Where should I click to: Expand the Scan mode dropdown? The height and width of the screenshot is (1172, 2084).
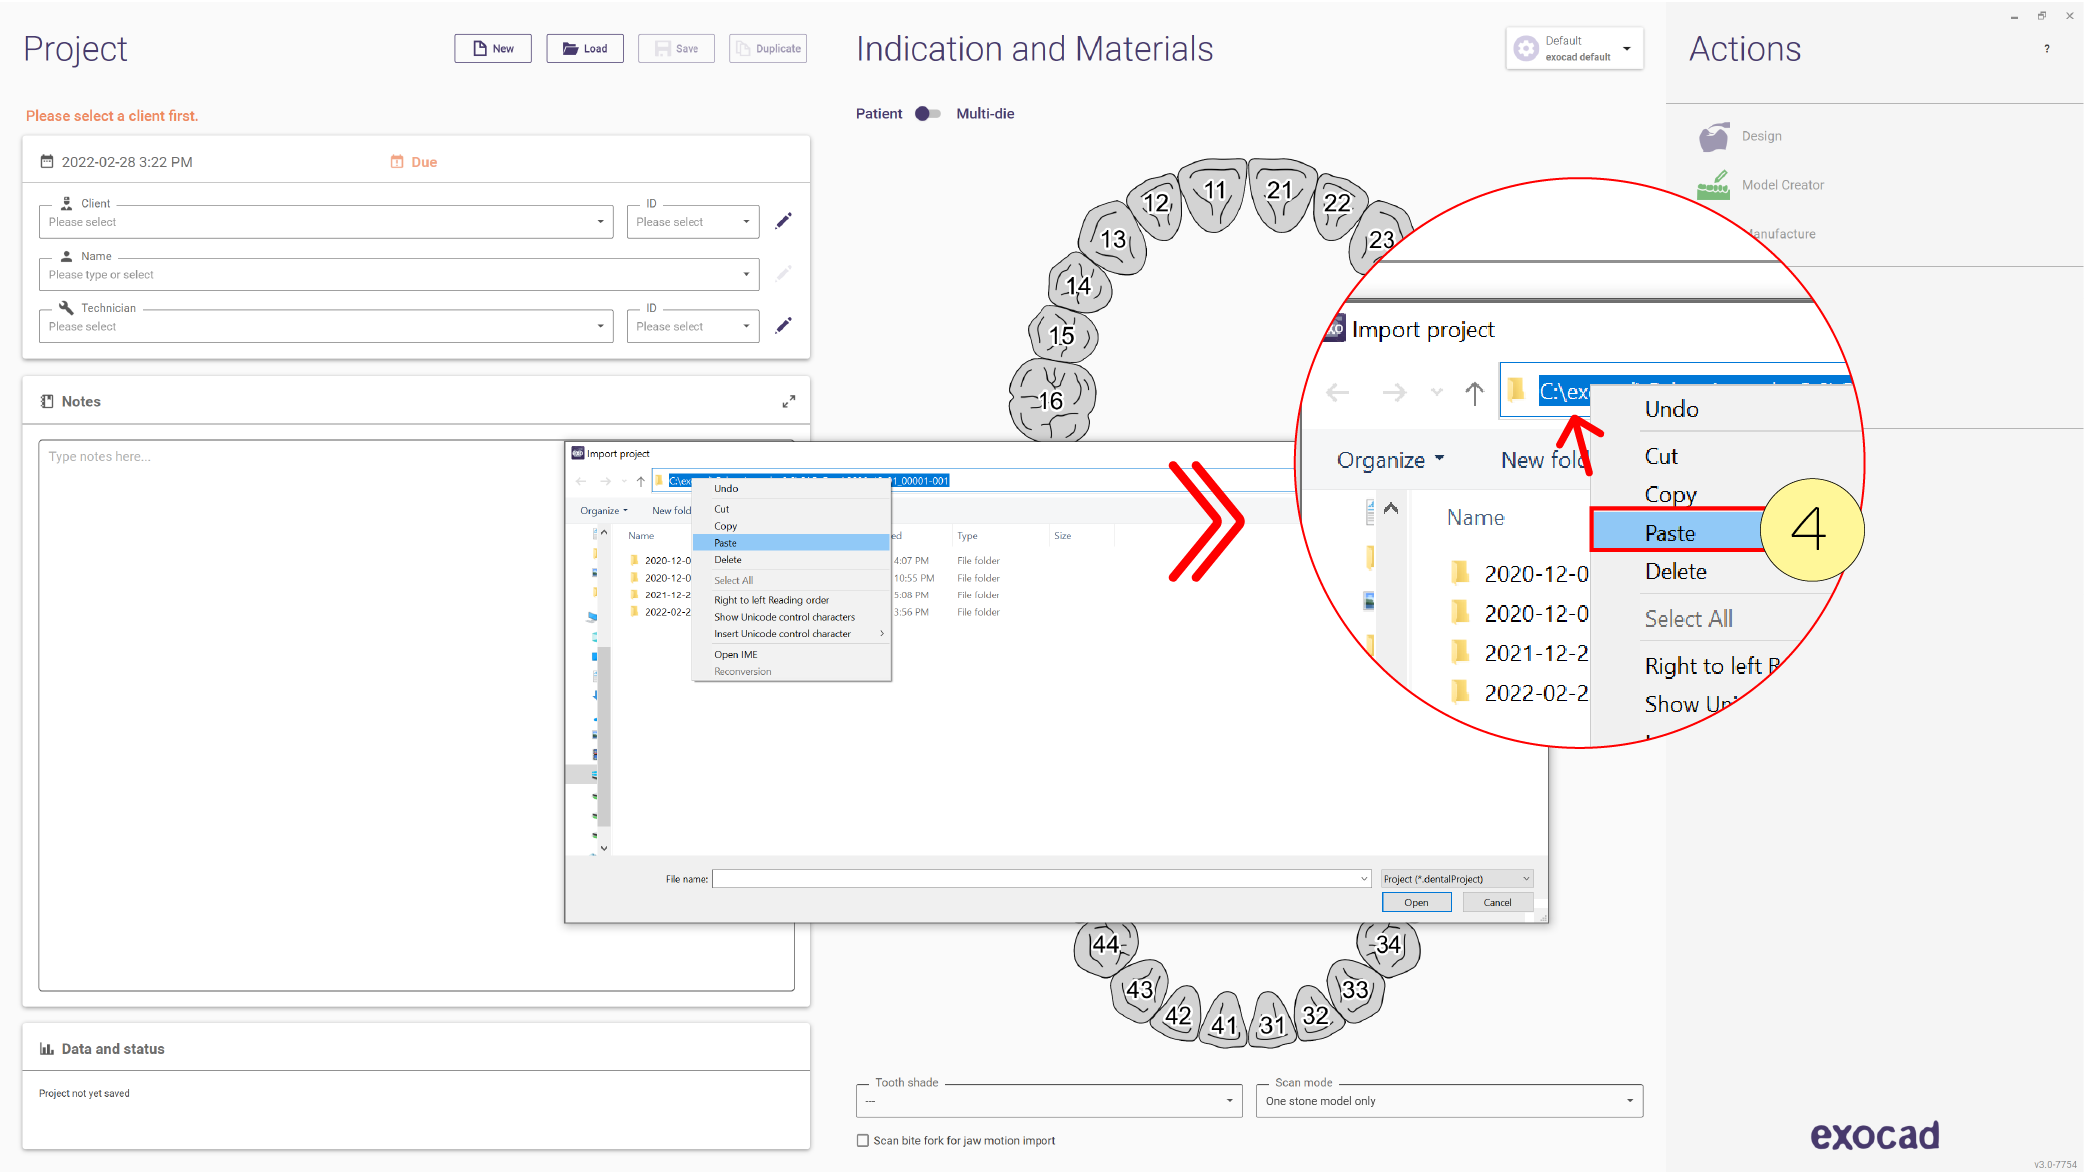1449,1101
